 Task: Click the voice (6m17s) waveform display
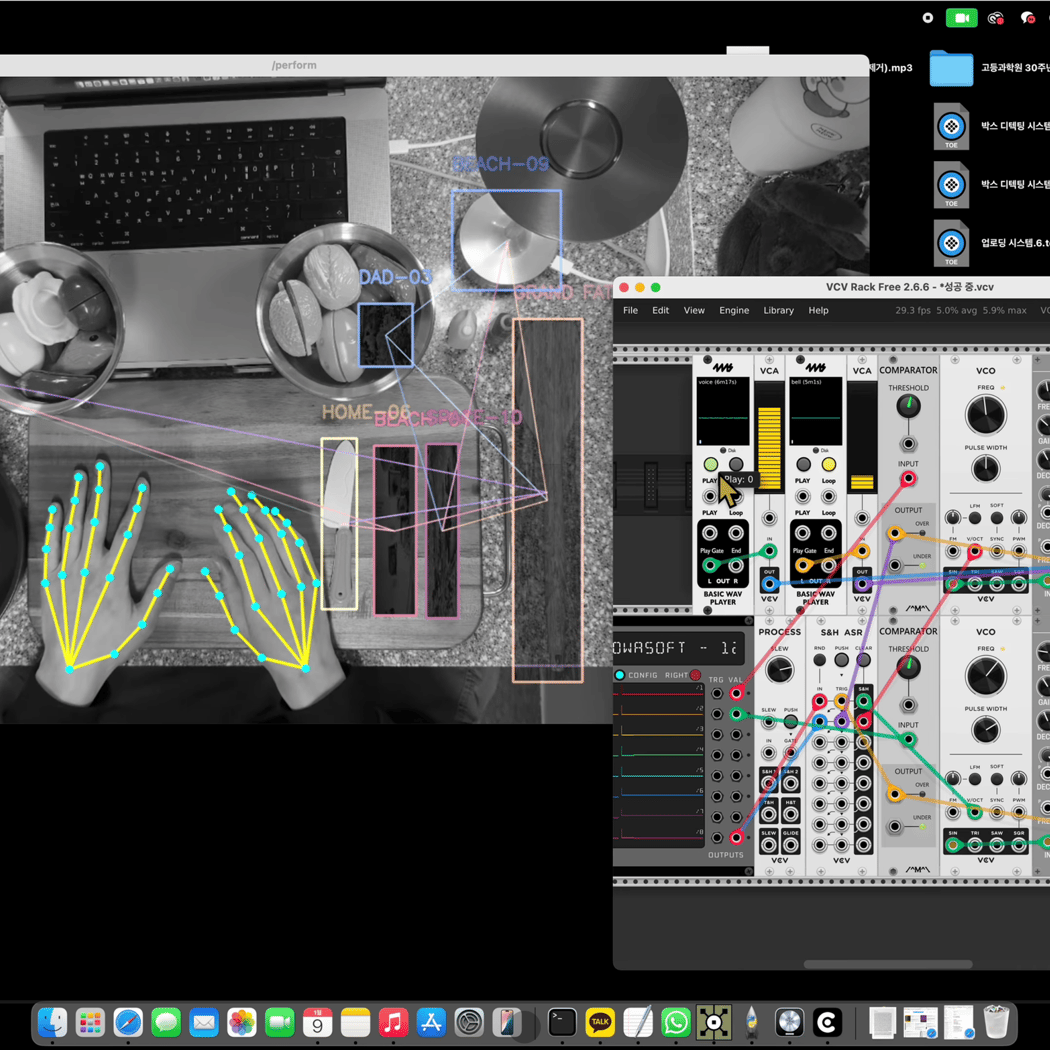723,411
